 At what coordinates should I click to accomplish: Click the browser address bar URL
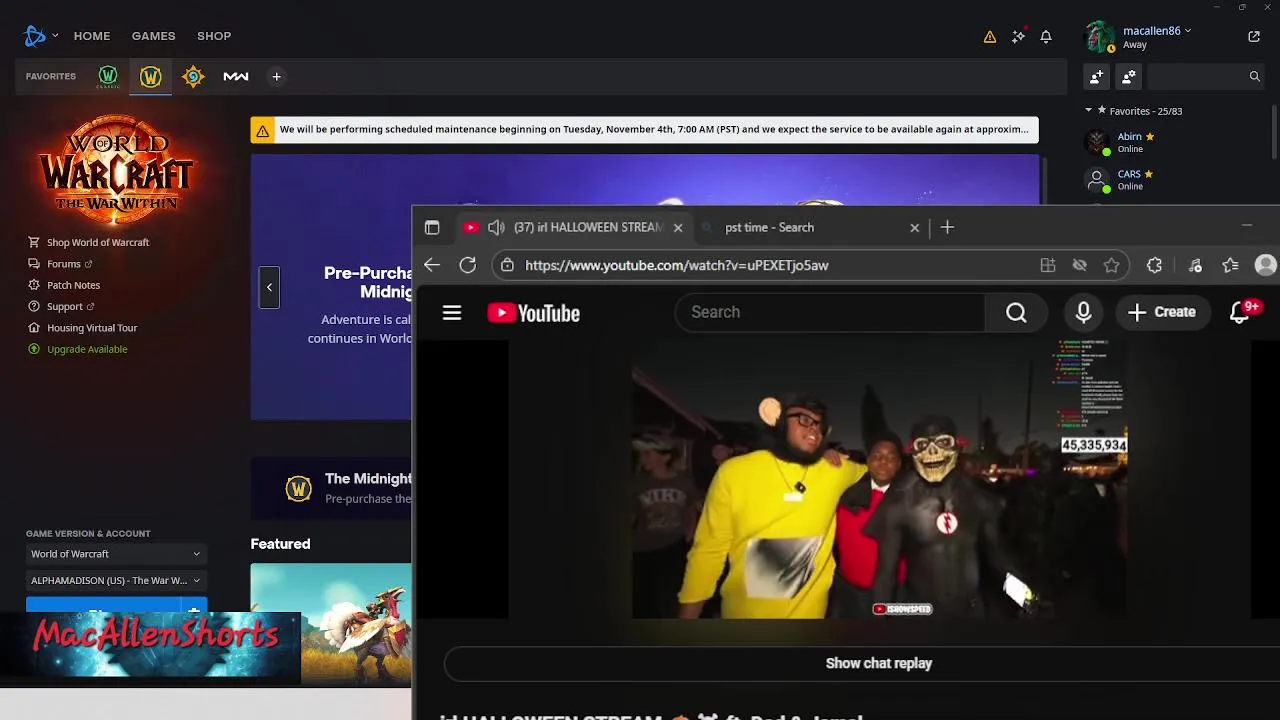[x=677, y=265]
